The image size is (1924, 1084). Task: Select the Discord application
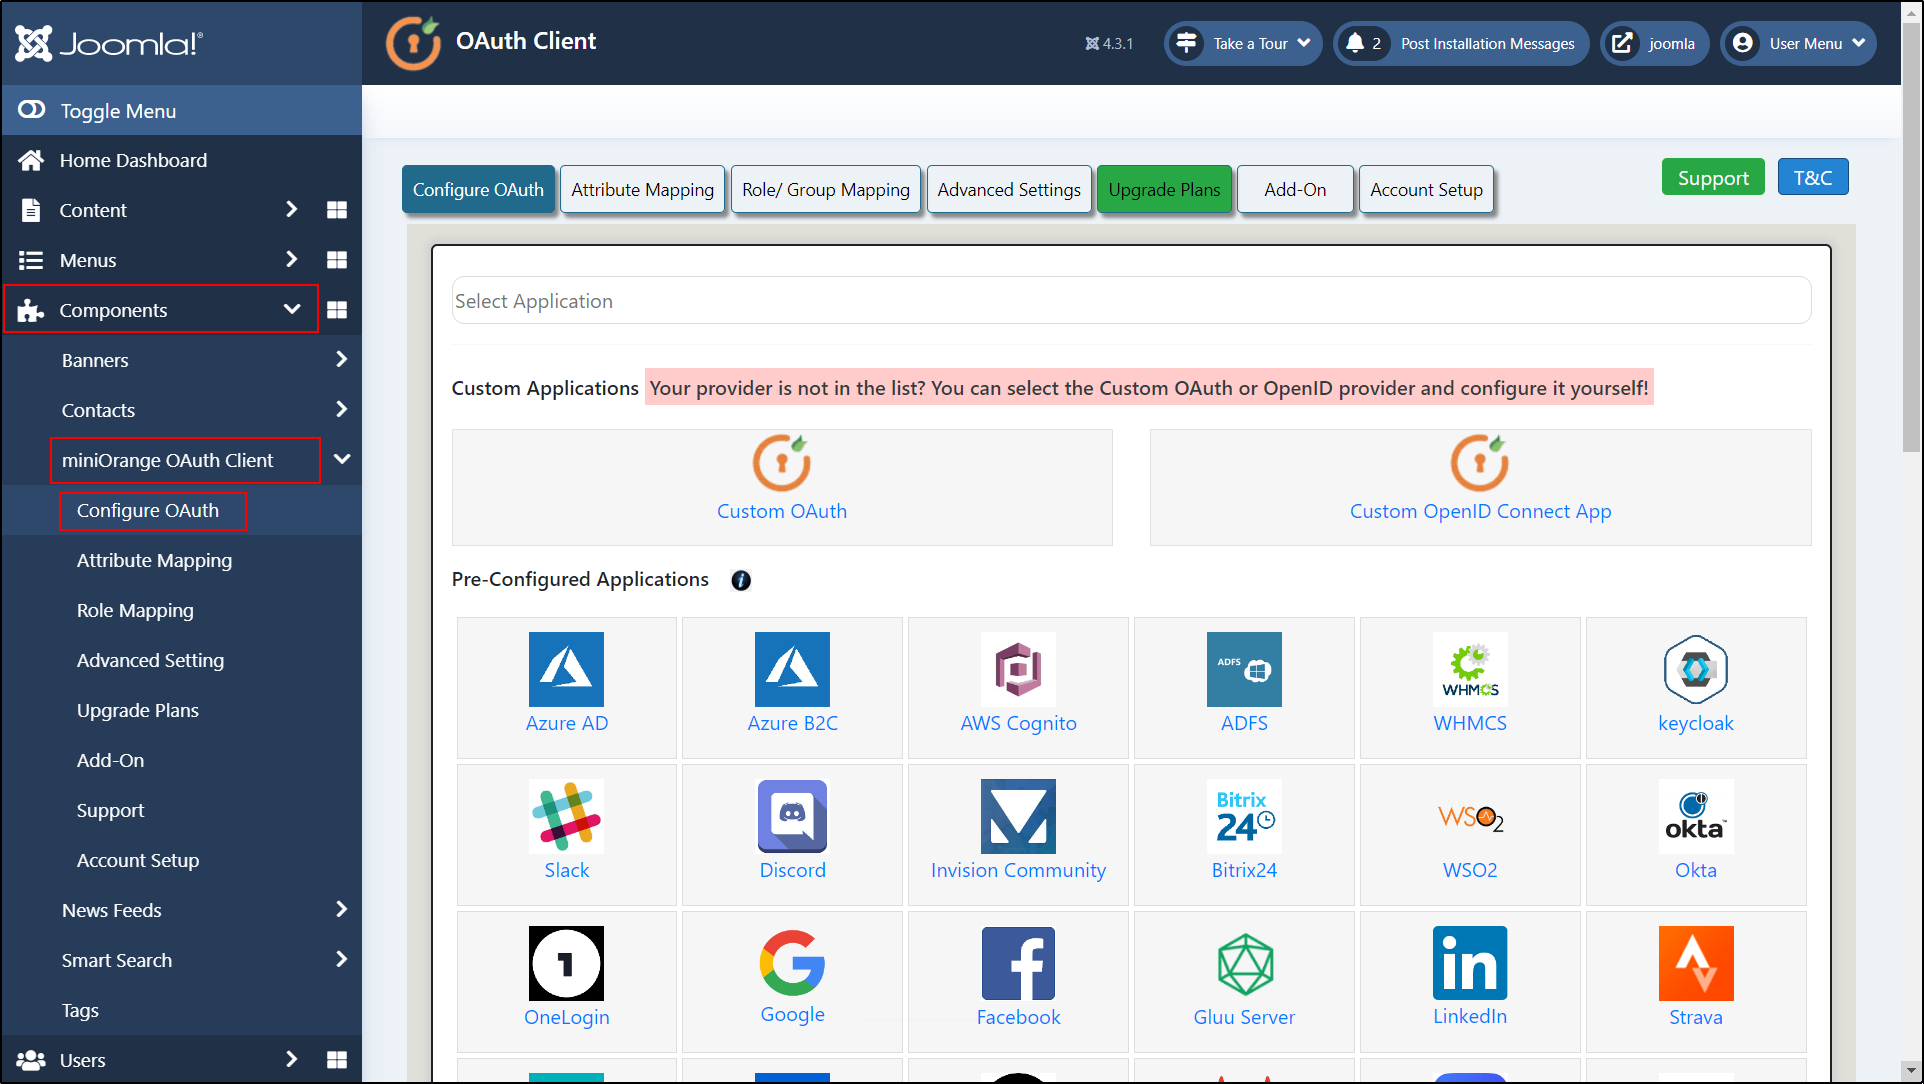[x=792, y=834]
